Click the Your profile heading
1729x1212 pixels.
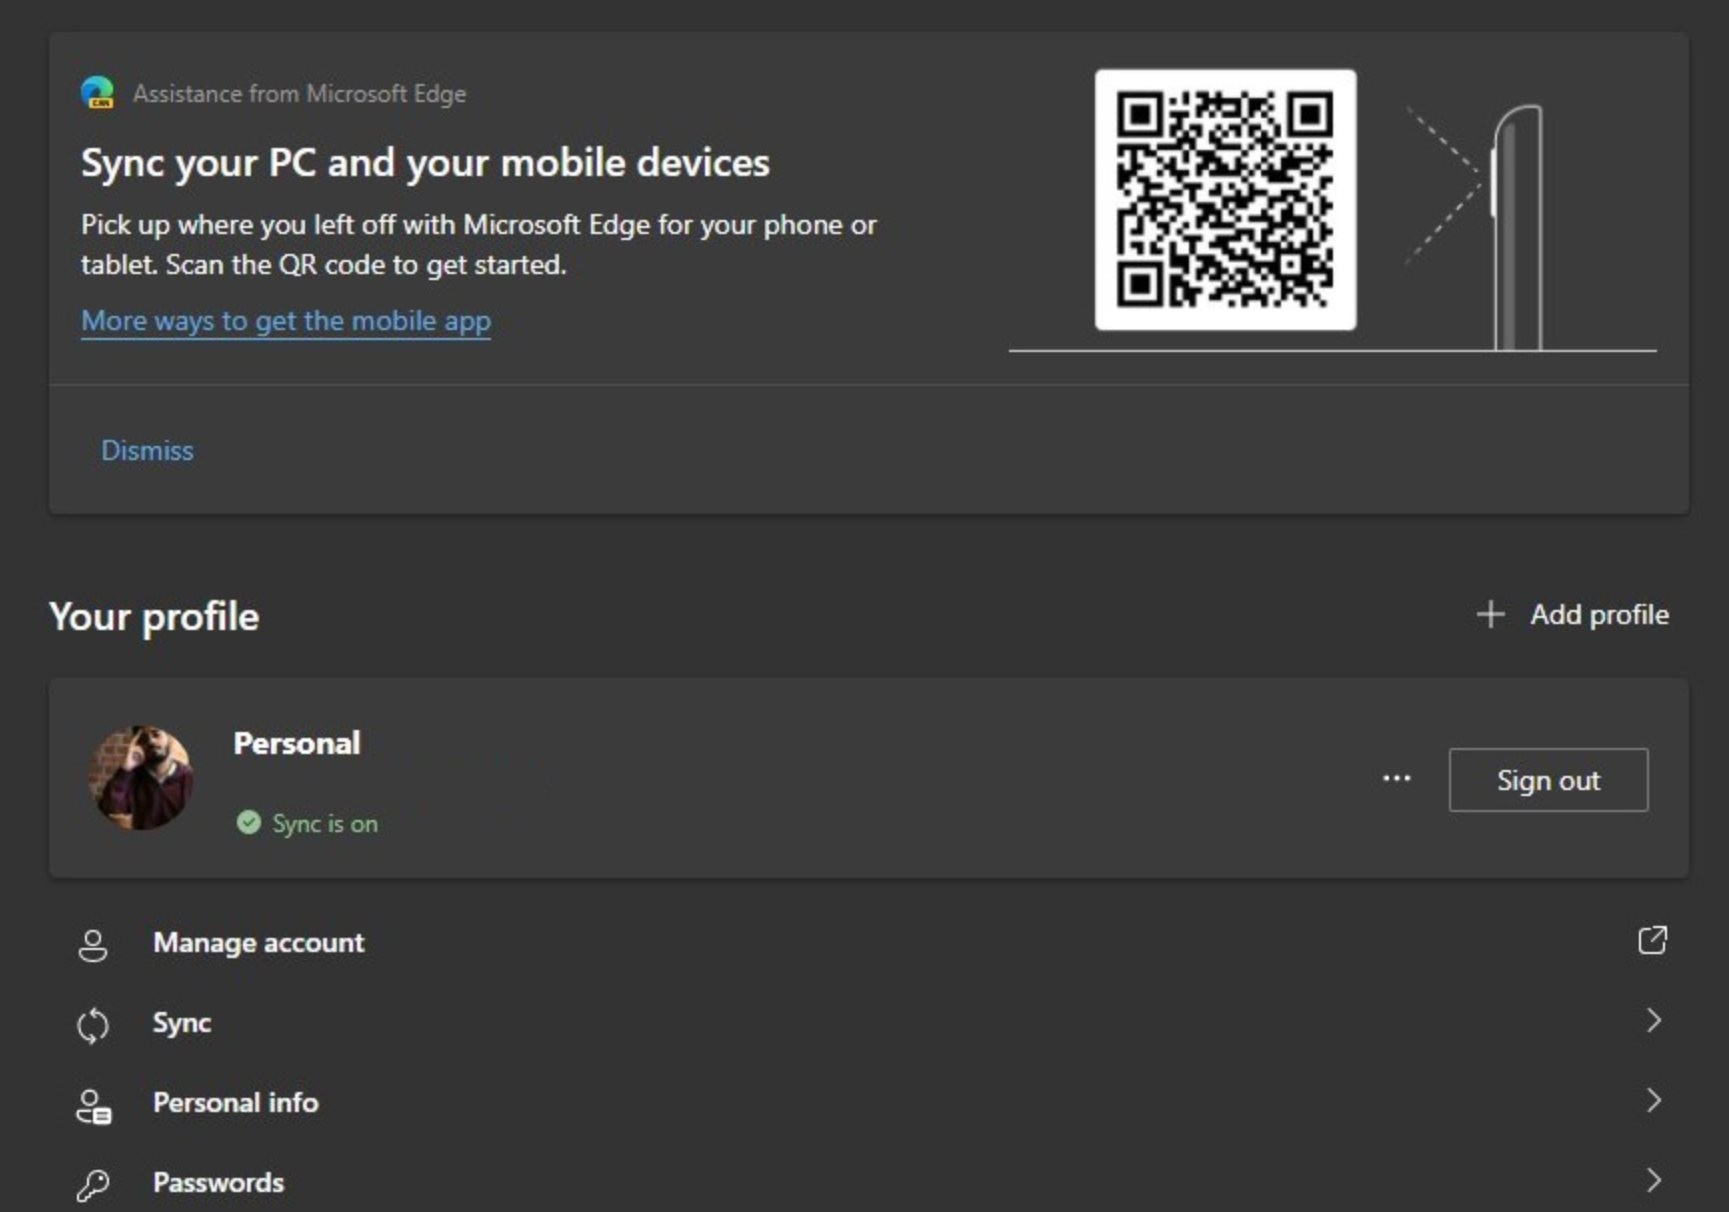click(x=154, y=617)
